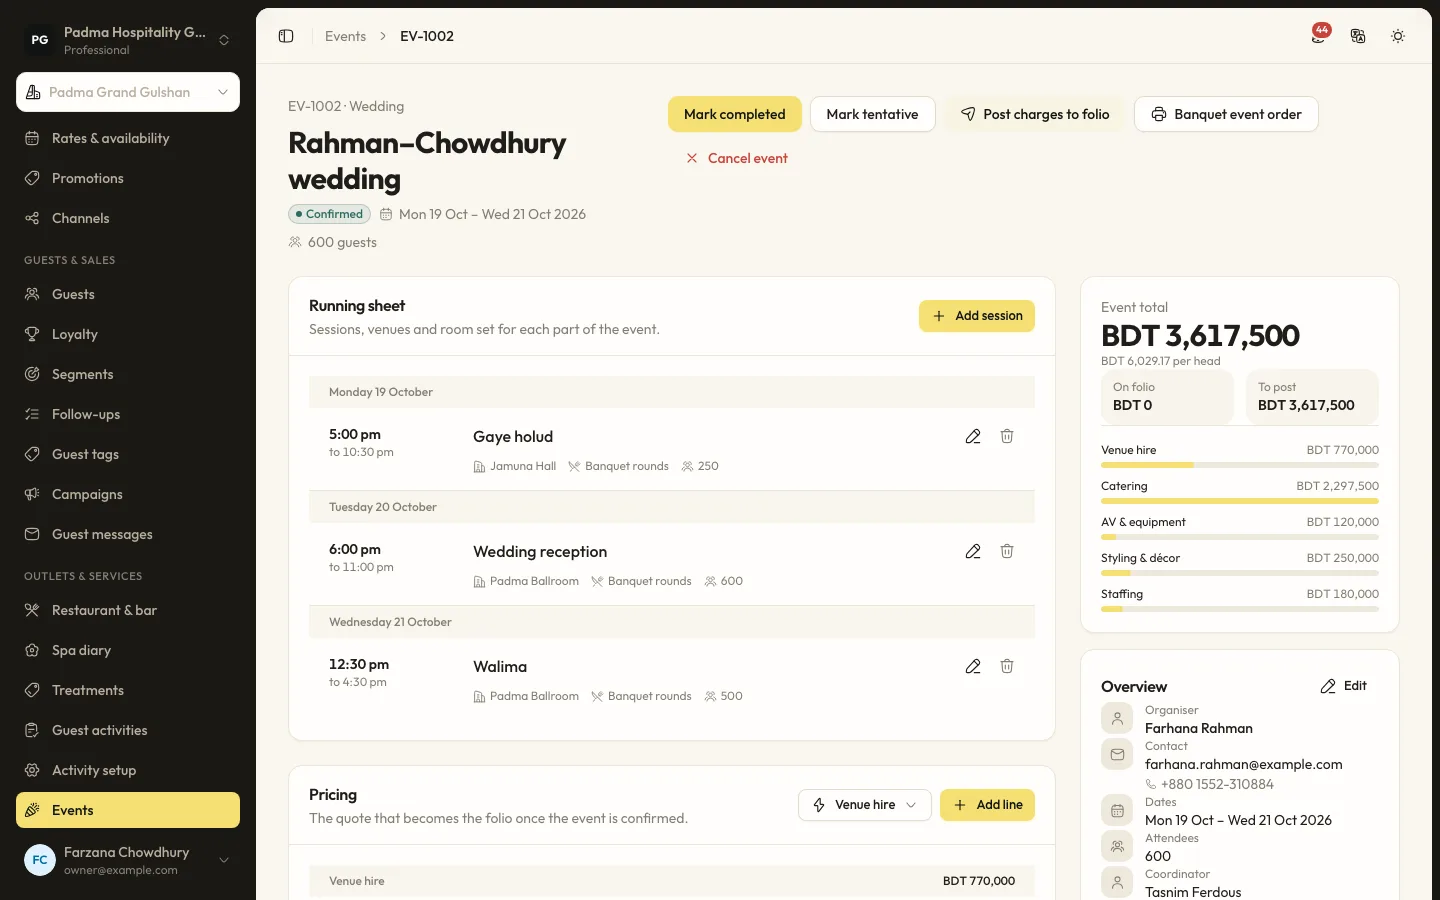
Task: Select the Walima session title
Action: pyautogui.click(x=500, y=667)
